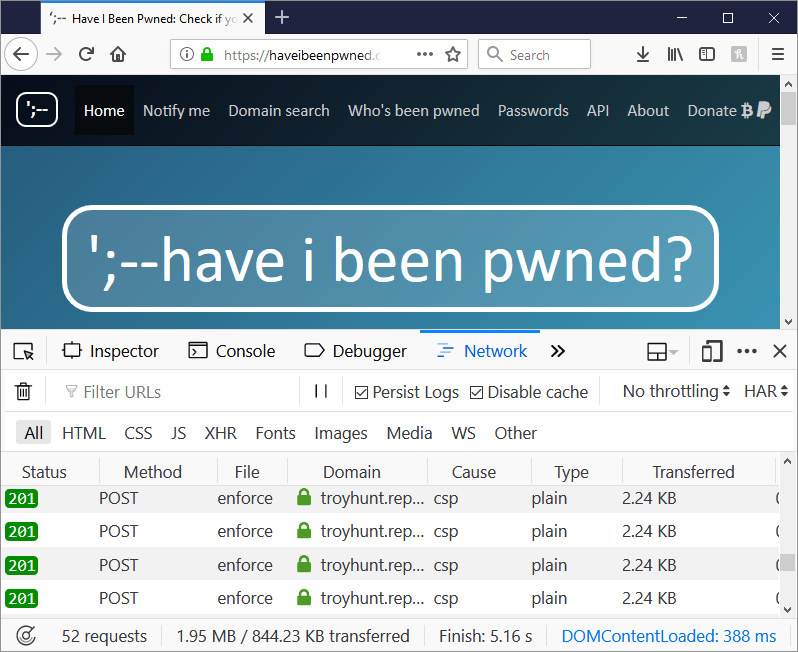798x652 pixels.
Task: Open the API link in site nav
Action: click(597, 110)
